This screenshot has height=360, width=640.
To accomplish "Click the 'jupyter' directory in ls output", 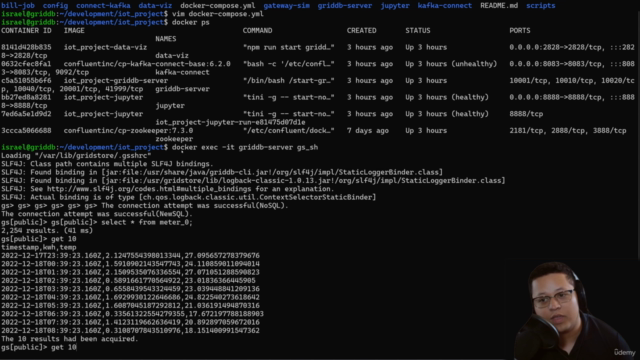I will click(395, 6).
